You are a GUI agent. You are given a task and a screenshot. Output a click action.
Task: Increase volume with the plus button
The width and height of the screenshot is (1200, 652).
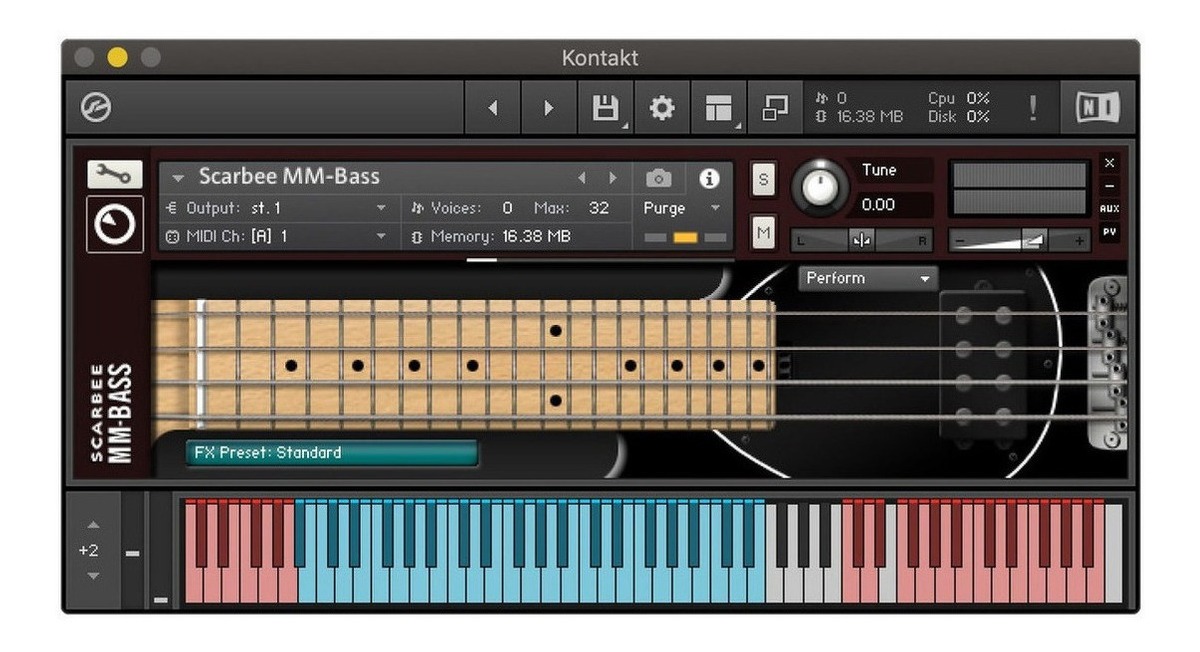(1079, 240)
